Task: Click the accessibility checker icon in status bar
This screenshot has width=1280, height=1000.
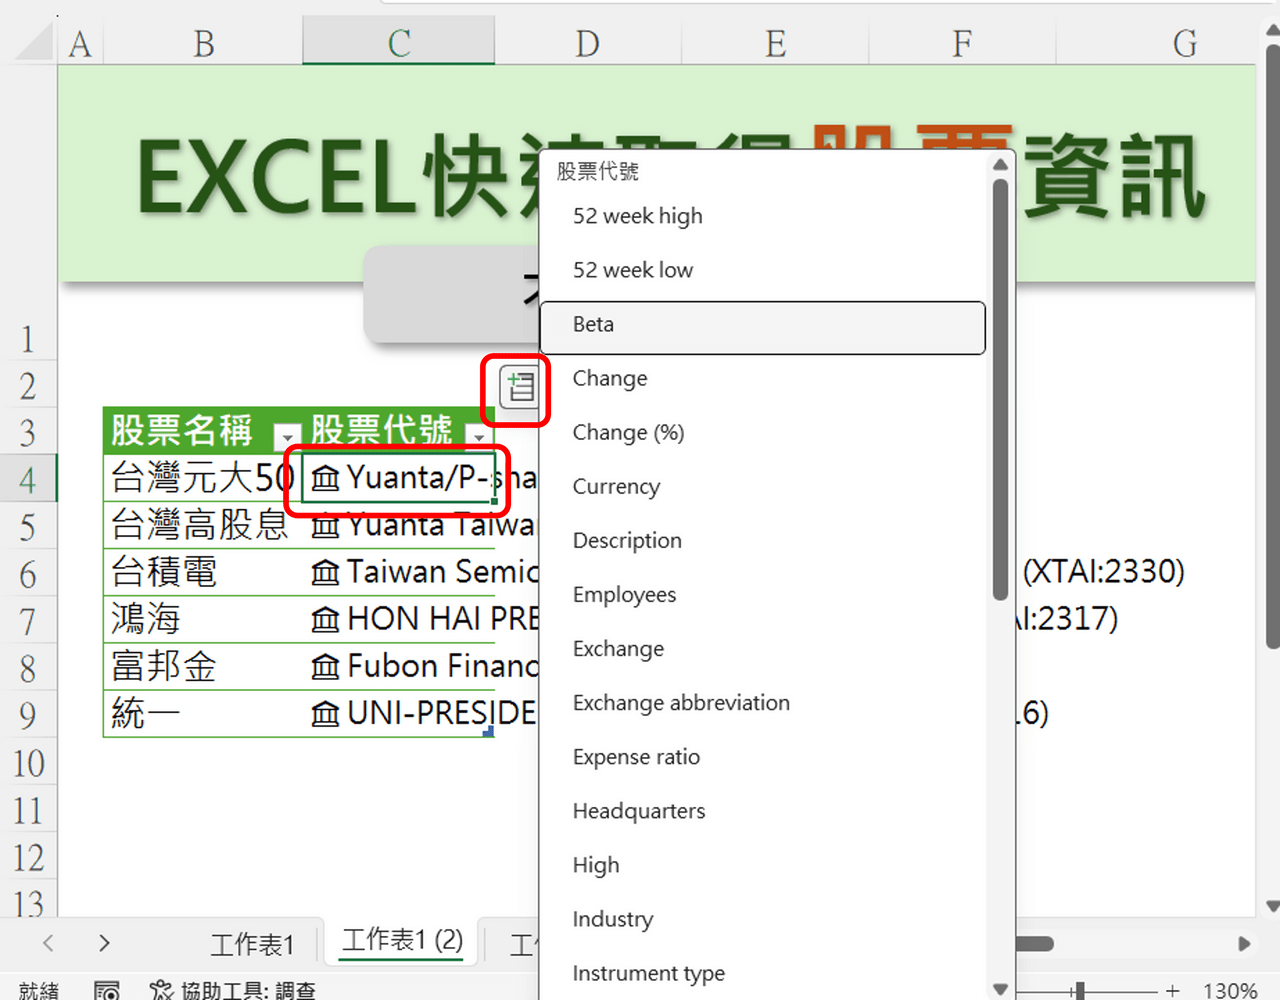Action: 161,990
